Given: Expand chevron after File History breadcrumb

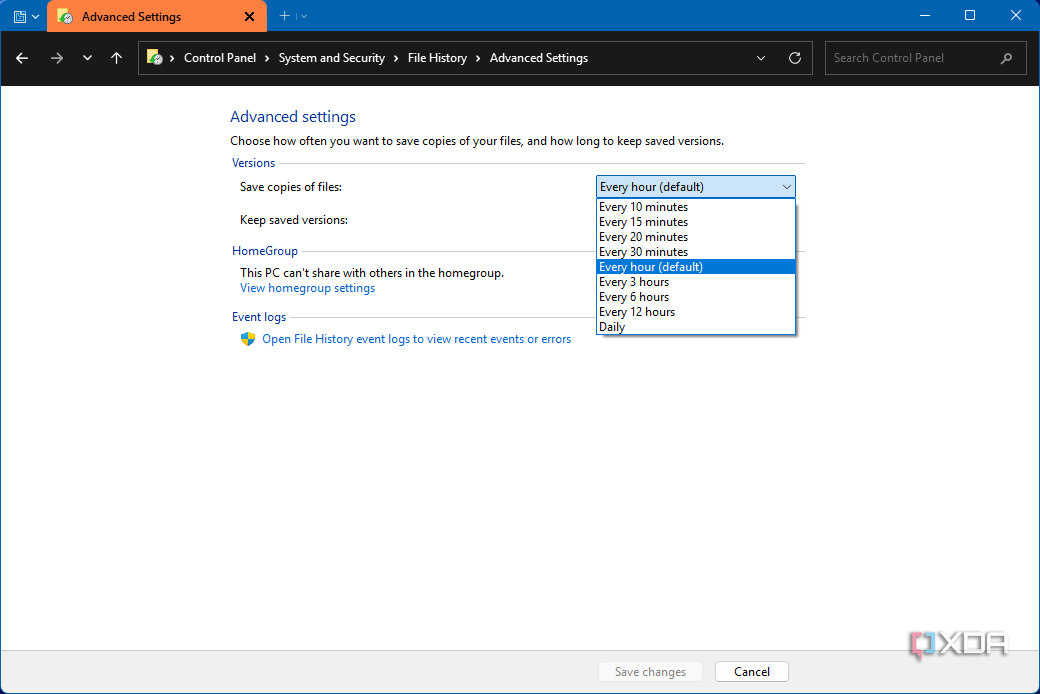Looking at the screenshot, I should (x=478, y=58).
